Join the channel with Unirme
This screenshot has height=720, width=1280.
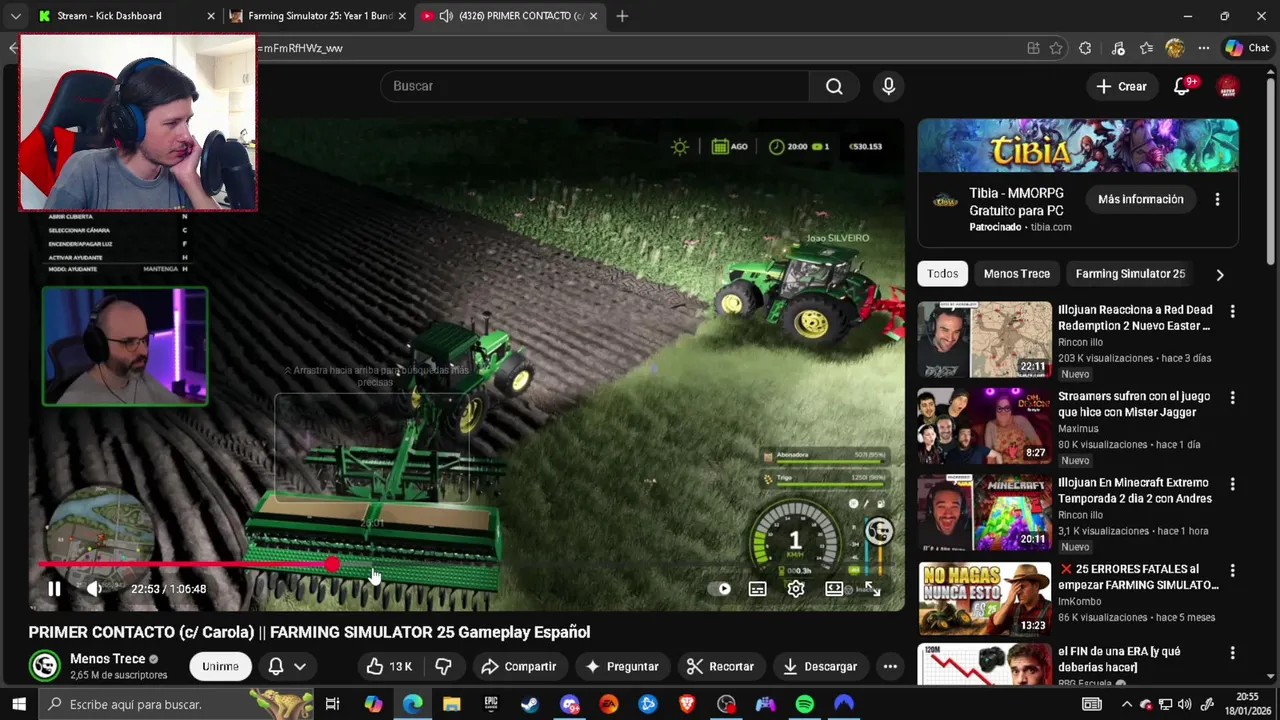(x=220, y=666)
